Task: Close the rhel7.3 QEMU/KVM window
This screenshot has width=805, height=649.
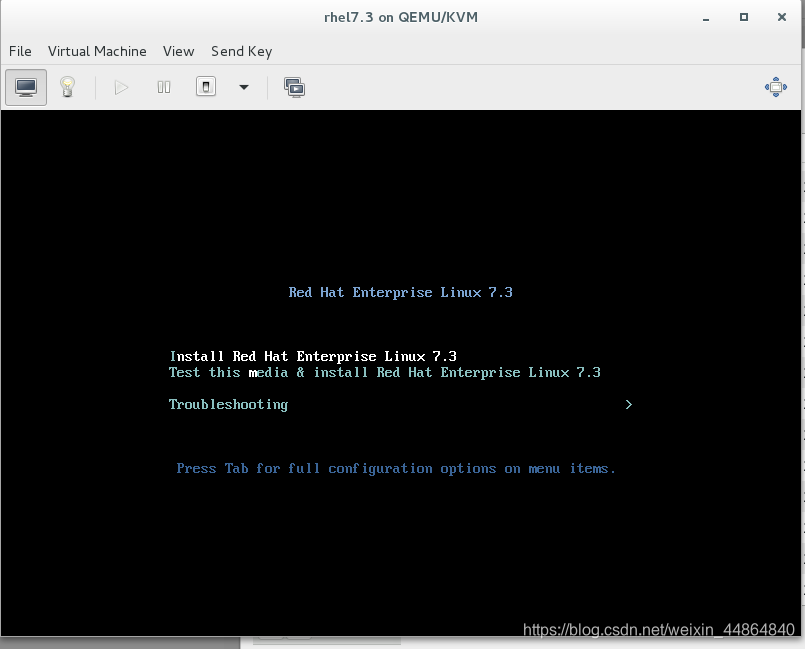Action: [782, 17]
